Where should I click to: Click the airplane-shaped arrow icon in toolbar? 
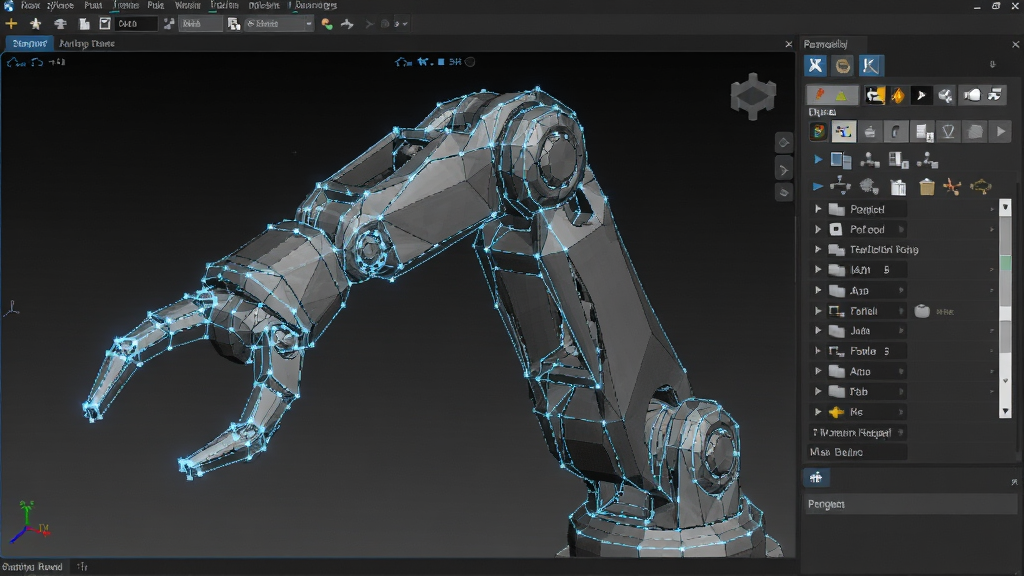(347, 24)
